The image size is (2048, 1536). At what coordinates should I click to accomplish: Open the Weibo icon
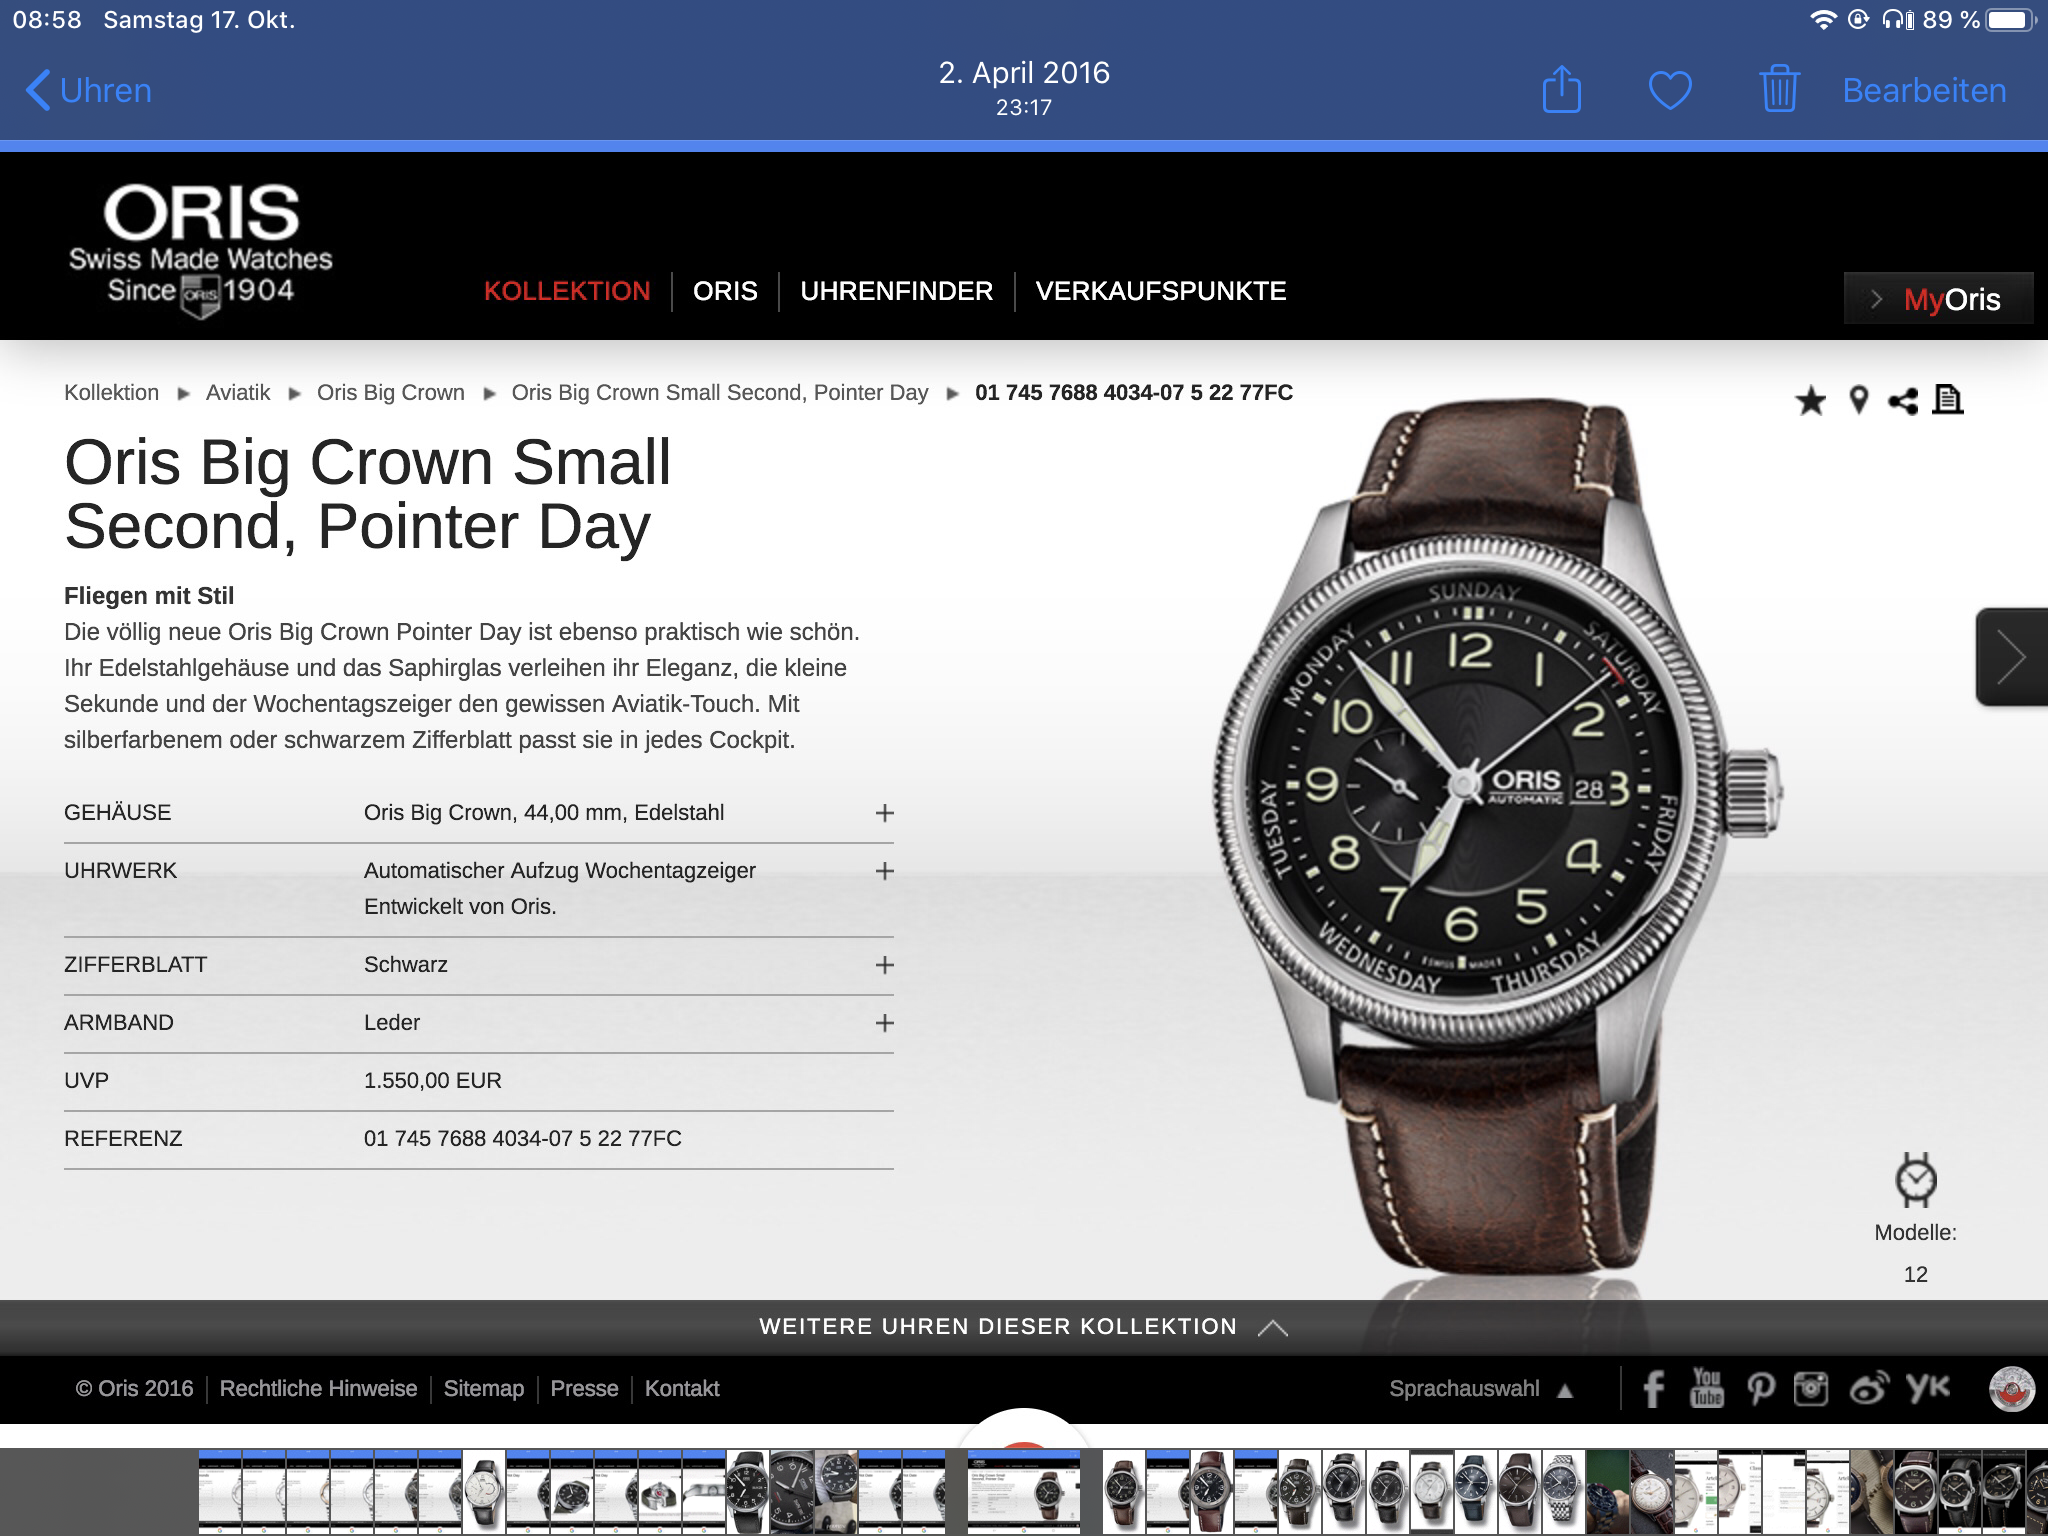[x=1868, y=1388]
